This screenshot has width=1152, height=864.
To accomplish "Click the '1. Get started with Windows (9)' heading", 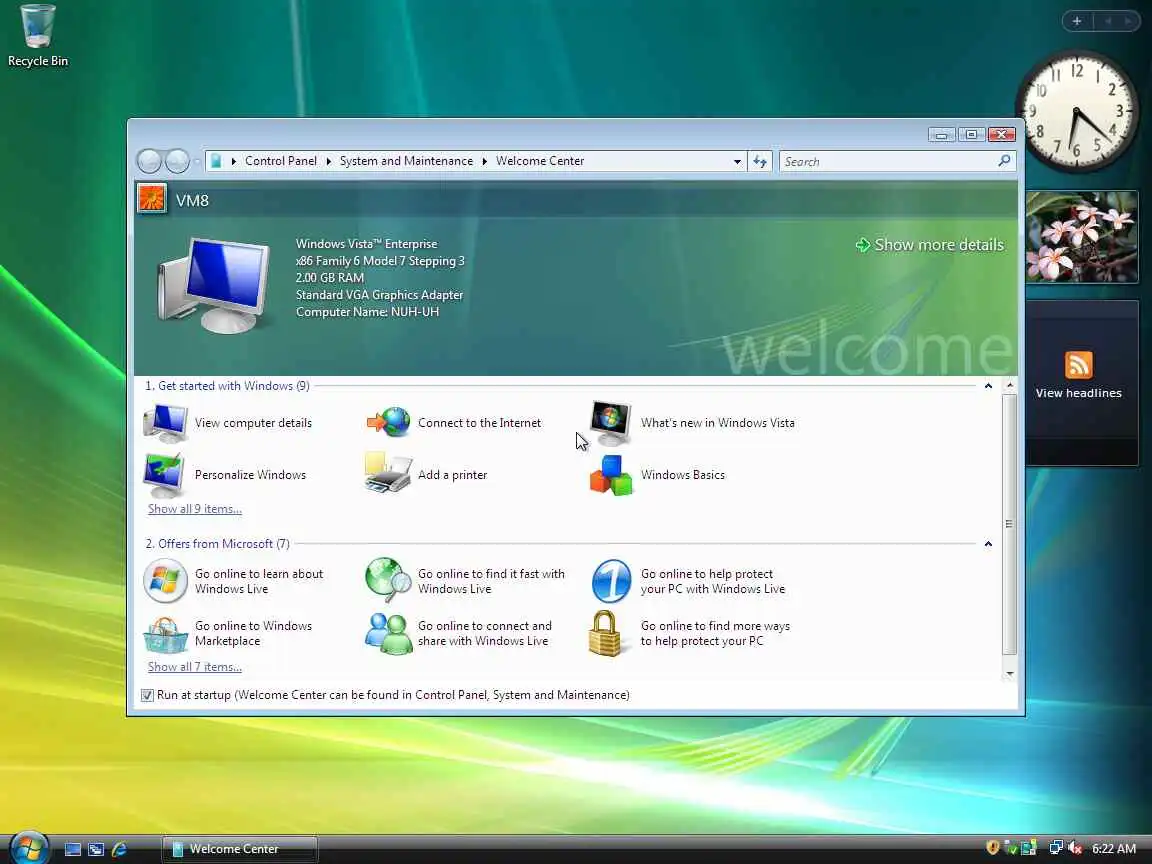I will pyautogui.click(x=227, y=386).
